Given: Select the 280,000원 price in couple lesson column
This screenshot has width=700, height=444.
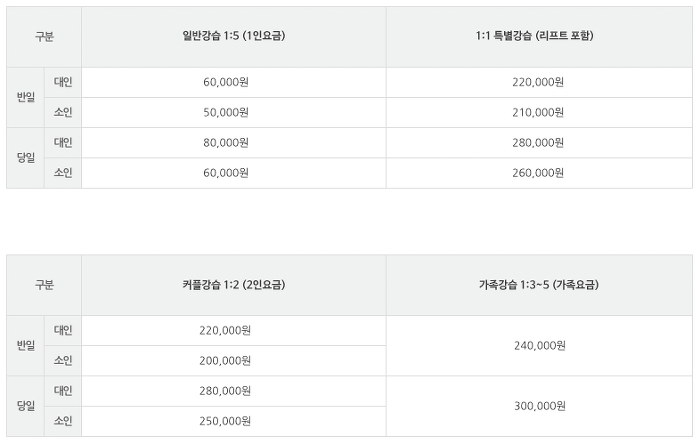Looking at the screenshot, I should pos(225,391).
